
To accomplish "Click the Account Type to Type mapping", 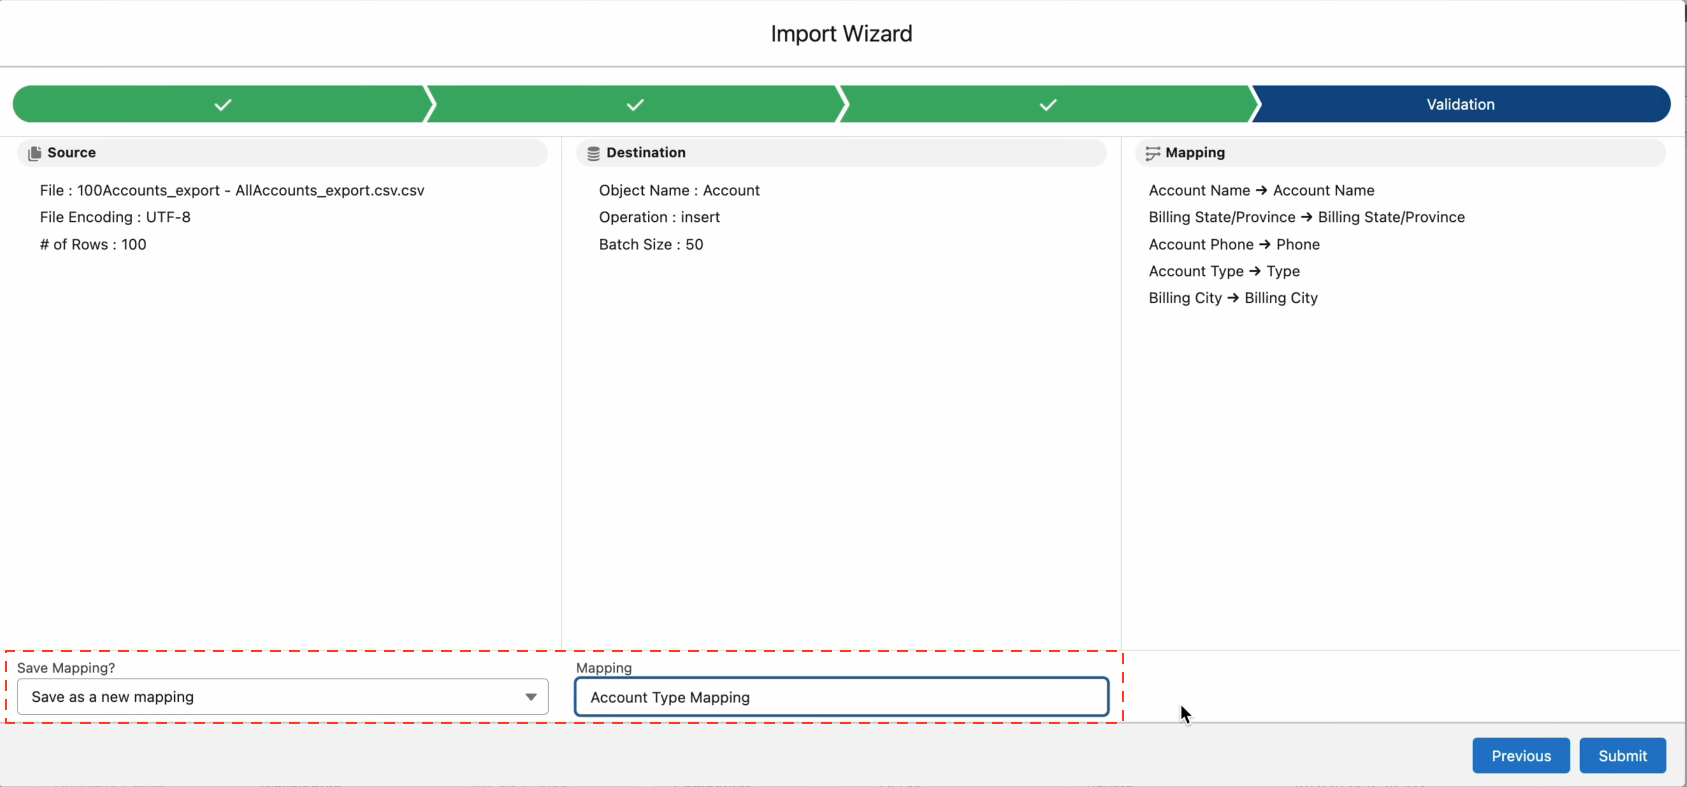I will tap(1224, 271).
